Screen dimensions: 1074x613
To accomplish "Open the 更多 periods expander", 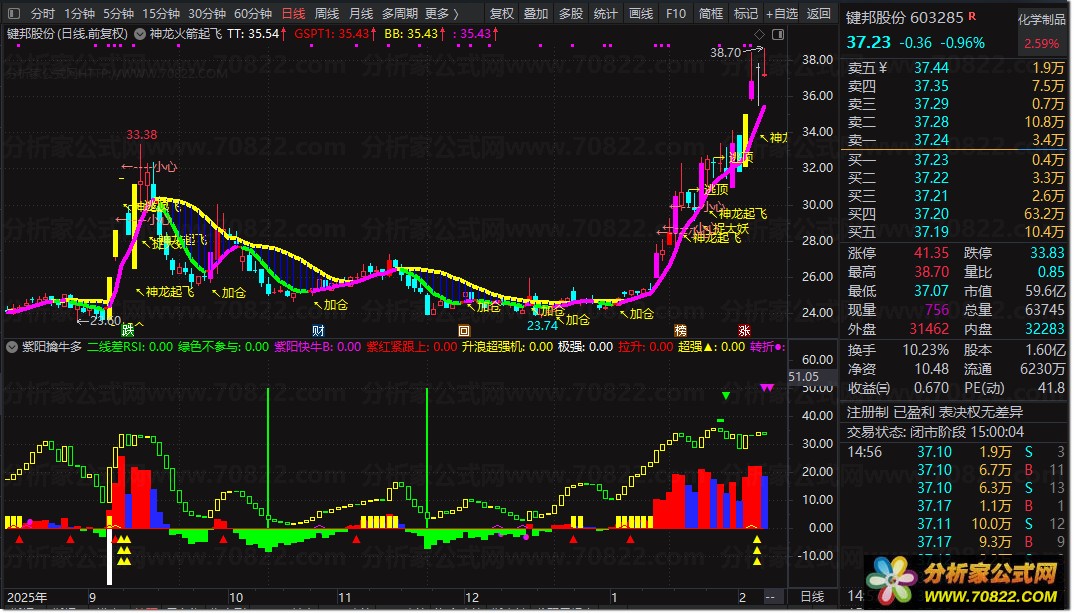I will point(442,13).
